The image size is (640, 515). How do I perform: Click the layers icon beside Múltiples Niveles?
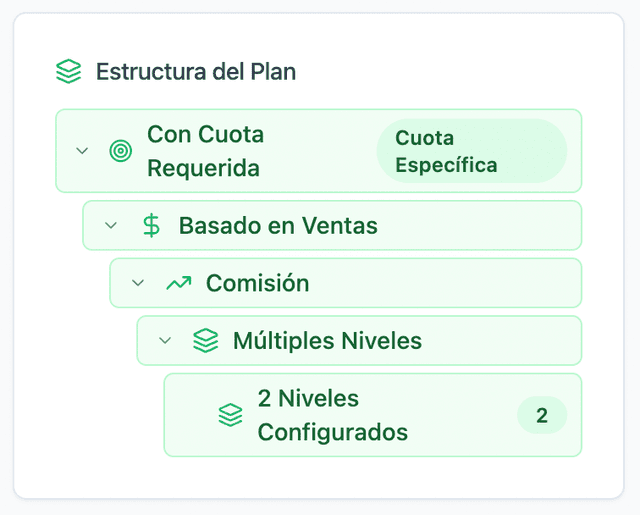click(205, 341)
